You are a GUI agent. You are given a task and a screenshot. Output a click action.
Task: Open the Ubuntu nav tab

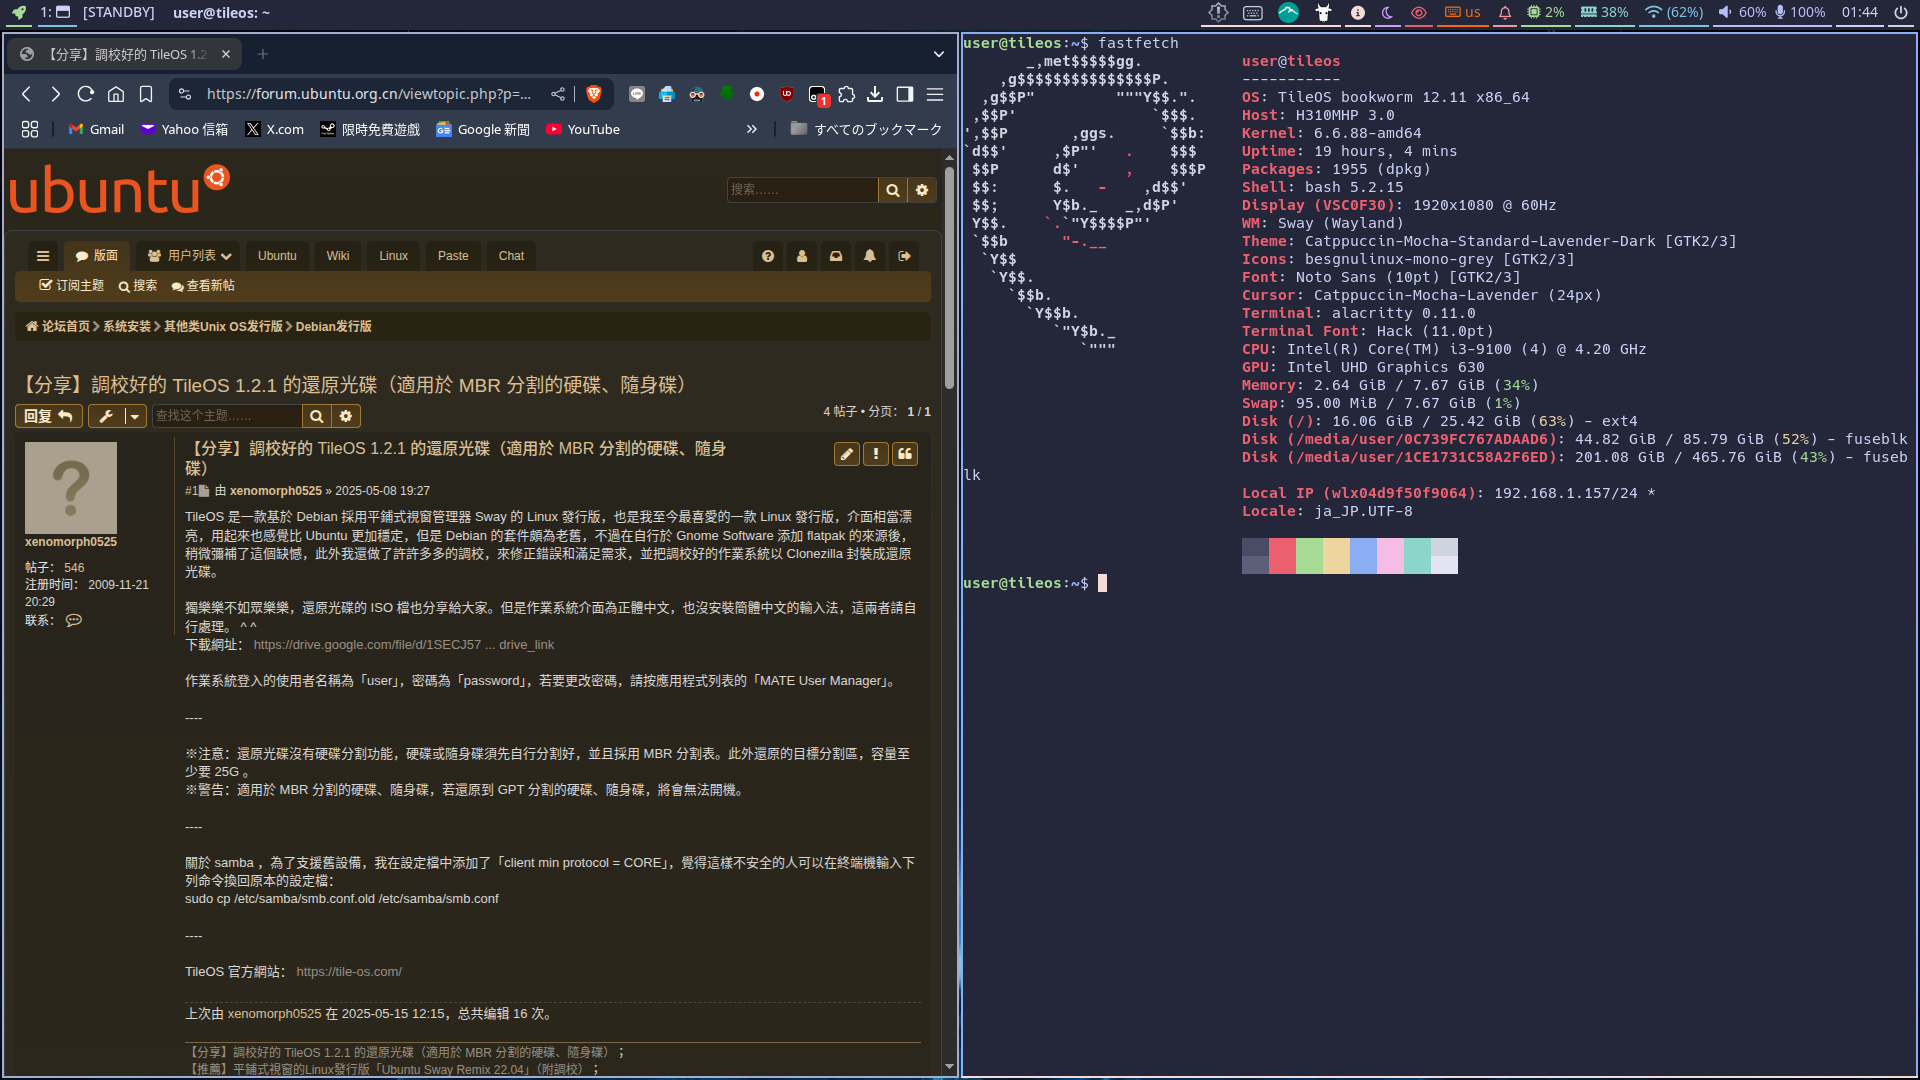[277, 256]
